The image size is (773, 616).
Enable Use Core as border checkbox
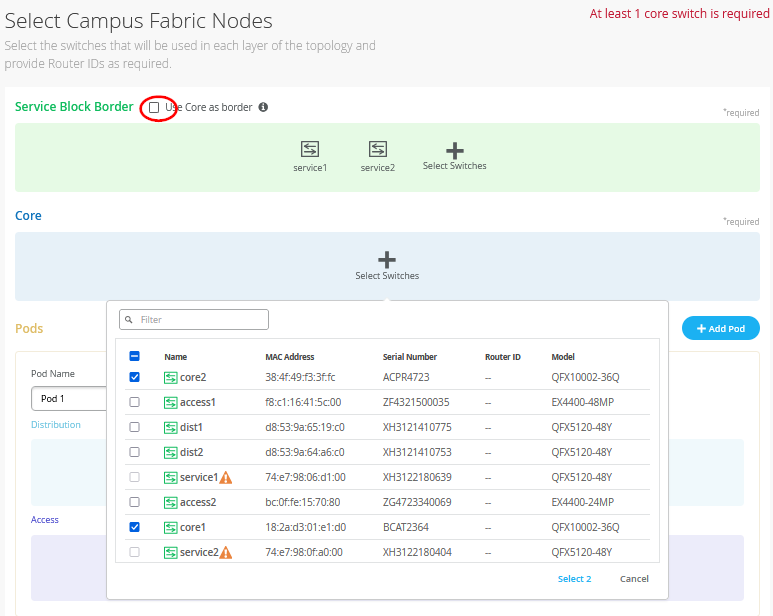click(154, 107)
